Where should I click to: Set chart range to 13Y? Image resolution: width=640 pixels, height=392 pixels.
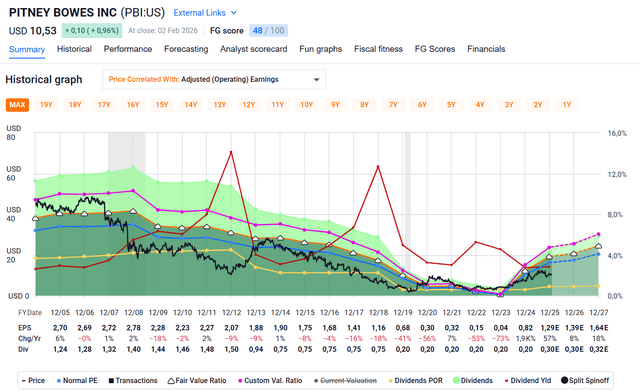tap(220, 105)
